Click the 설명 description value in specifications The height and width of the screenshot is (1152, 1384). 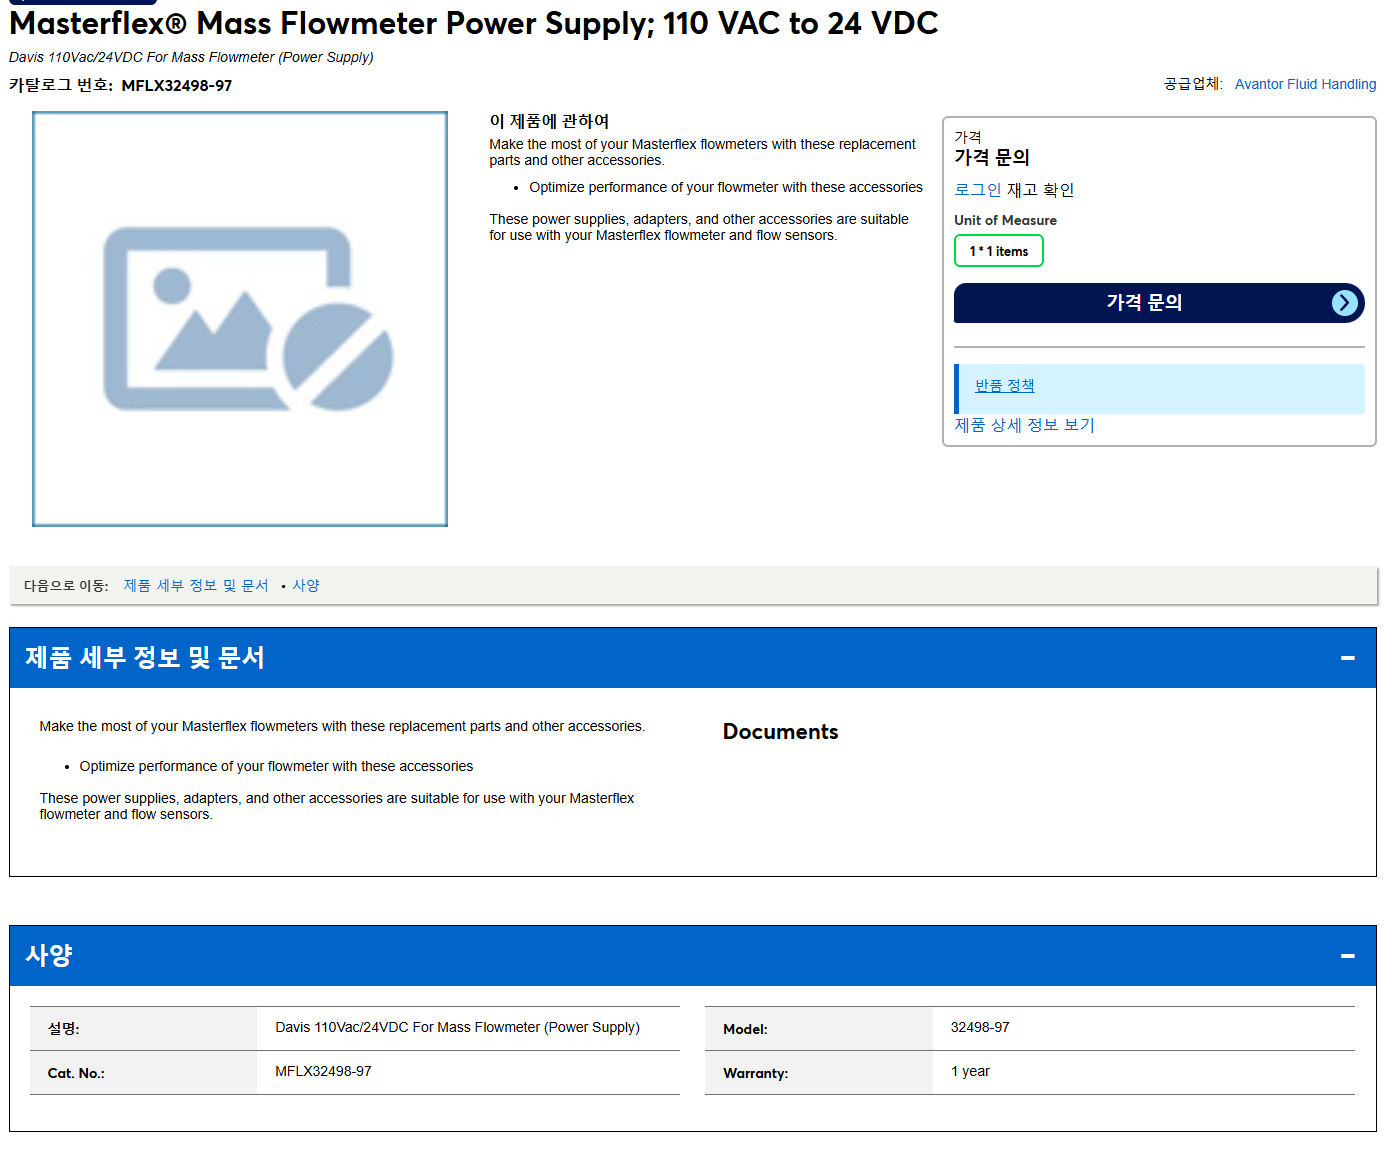[x=457, y=1027]
